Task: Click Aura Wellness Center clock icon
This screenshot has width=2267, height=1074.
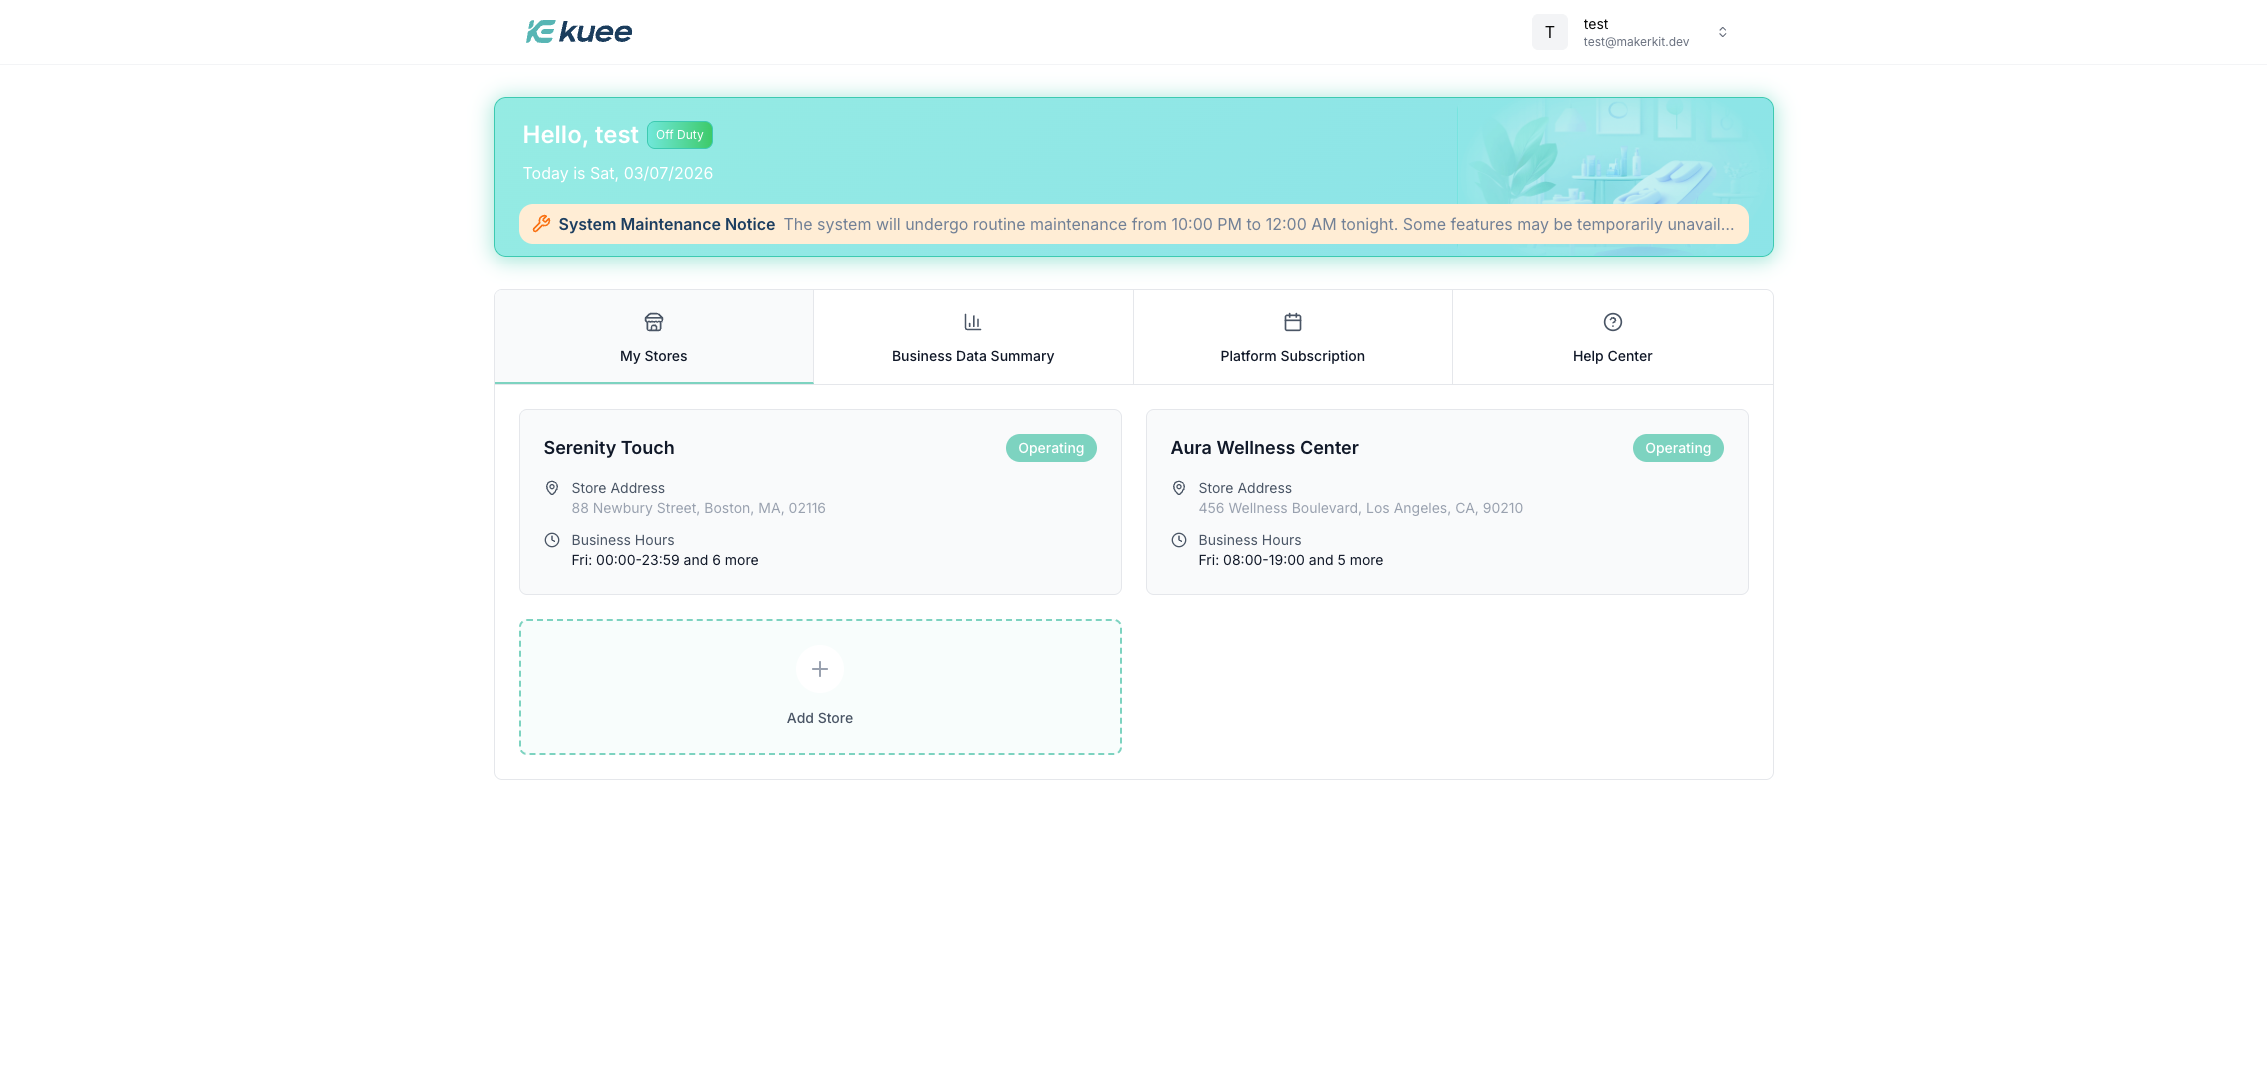Action: pyautogui.click(x=1178, y=540)
